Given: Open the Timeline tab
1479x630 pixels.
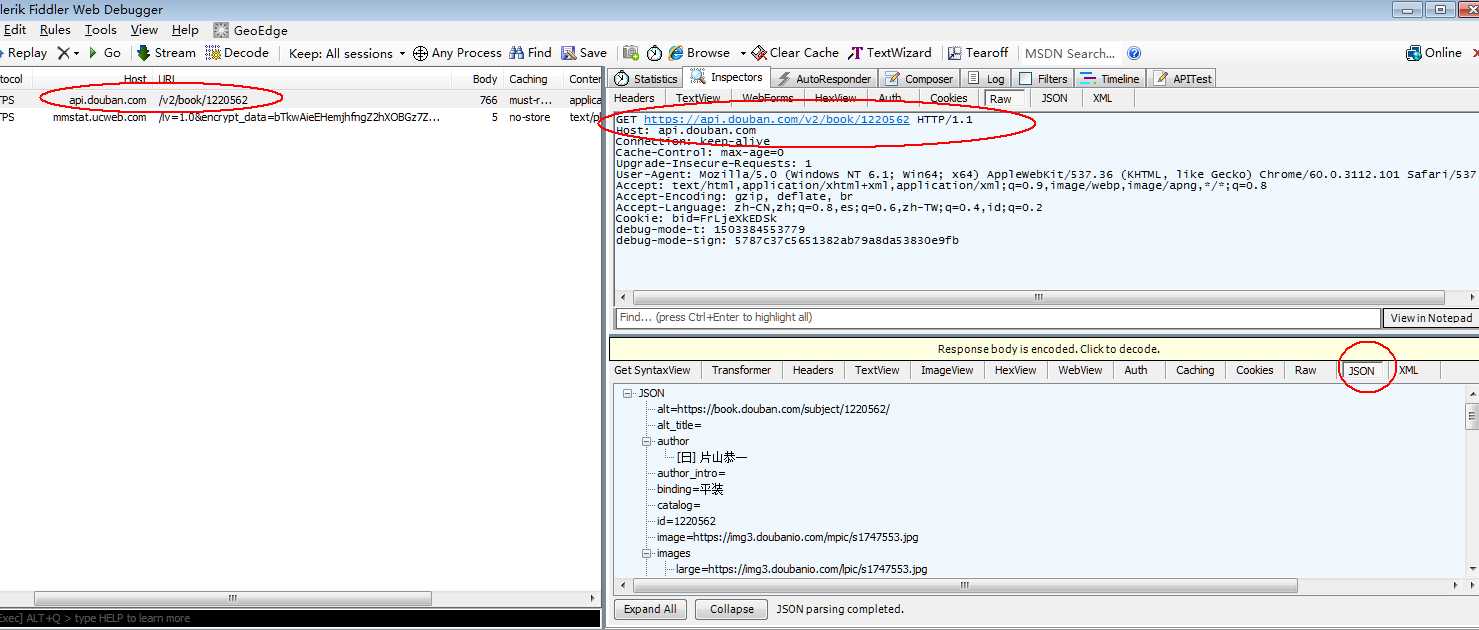Looking at the screenshot, I should [1110, 79].
